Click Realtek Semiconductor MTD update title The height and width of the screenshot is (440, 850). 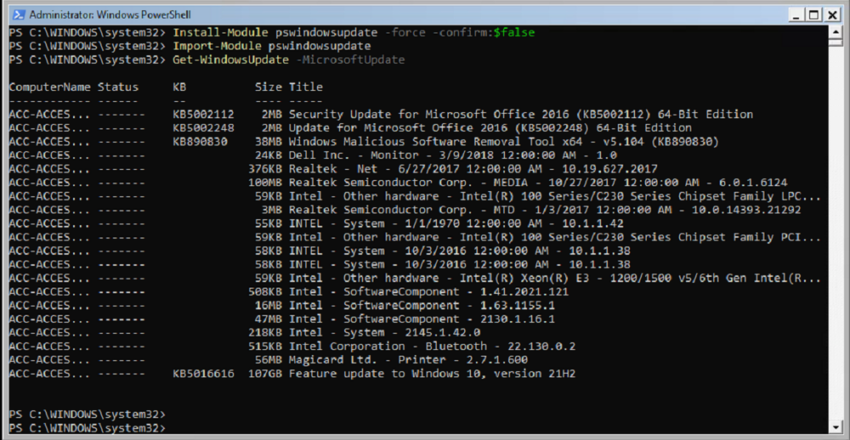click(x=545, y=210)
